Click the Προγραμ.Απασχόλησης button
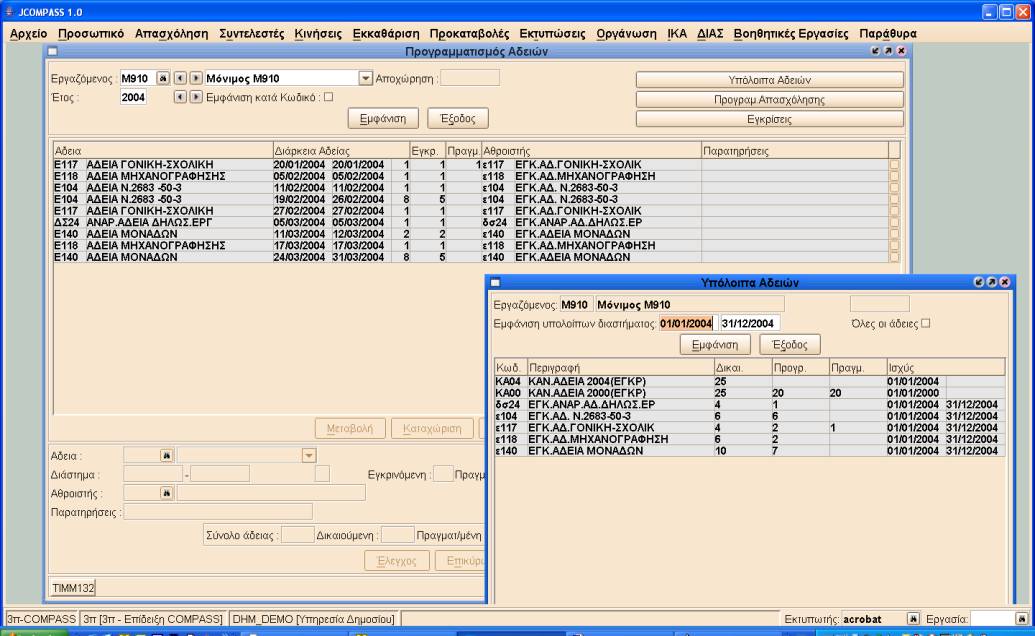The image size is (1035, 636). (x=770, y=100)
